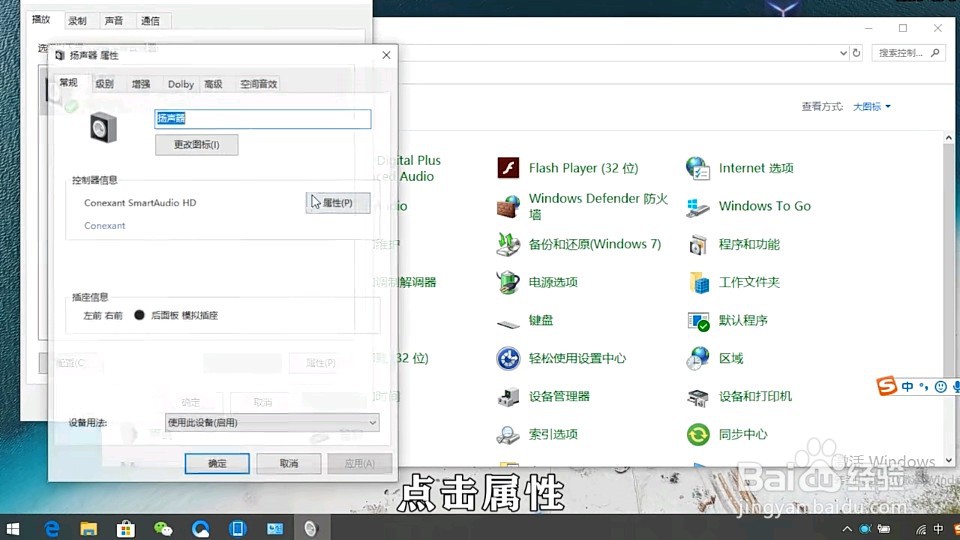Open the 声音 tab in Sound window
This screenshot has height=540, width=960.
[x=114, y=21]
